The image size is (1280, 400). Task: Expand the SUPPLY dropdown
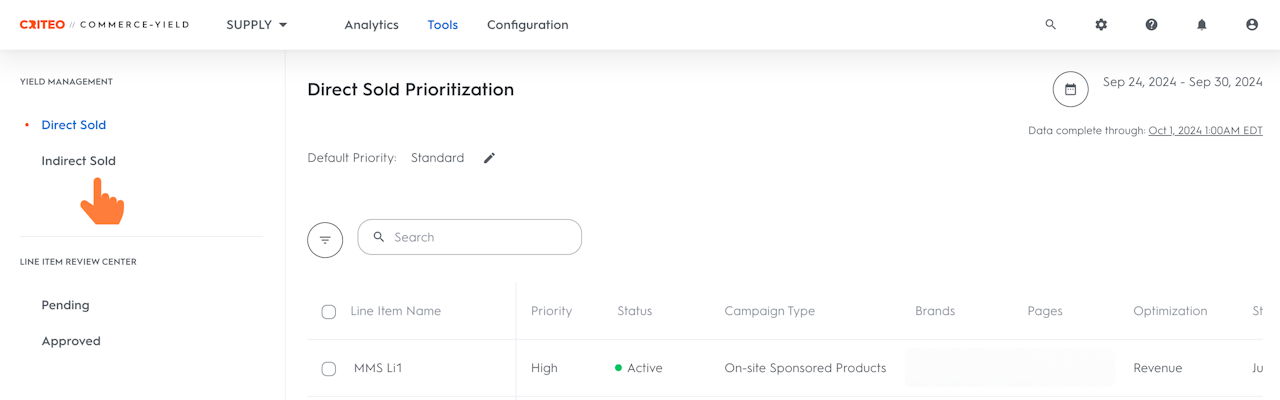[257, 25]
